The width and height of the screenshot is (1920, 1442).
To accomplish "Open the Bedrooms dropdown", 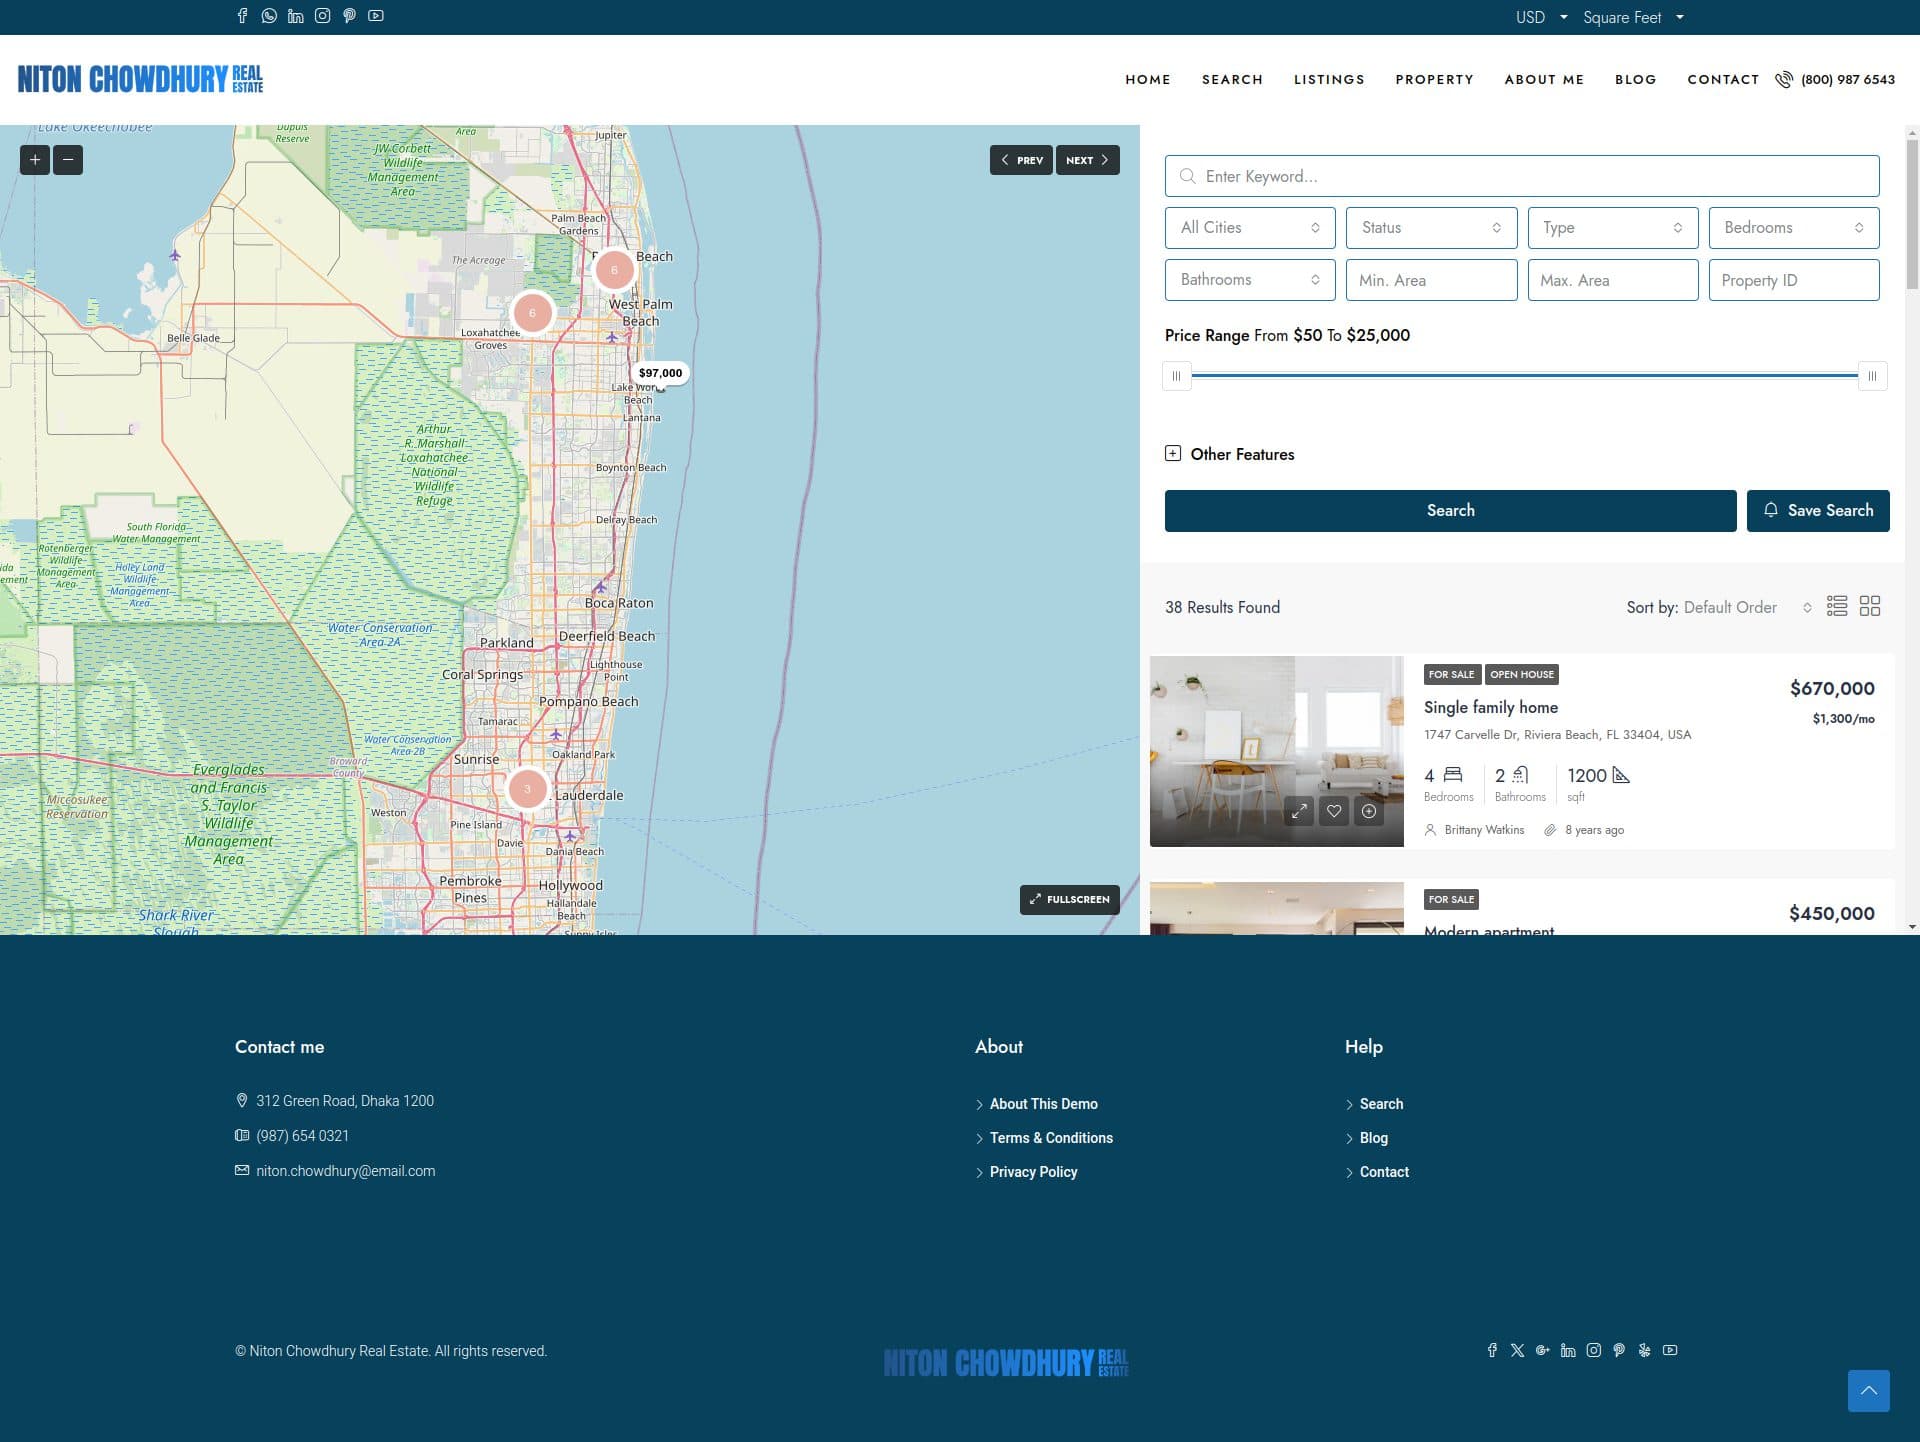I will 1793,227.
